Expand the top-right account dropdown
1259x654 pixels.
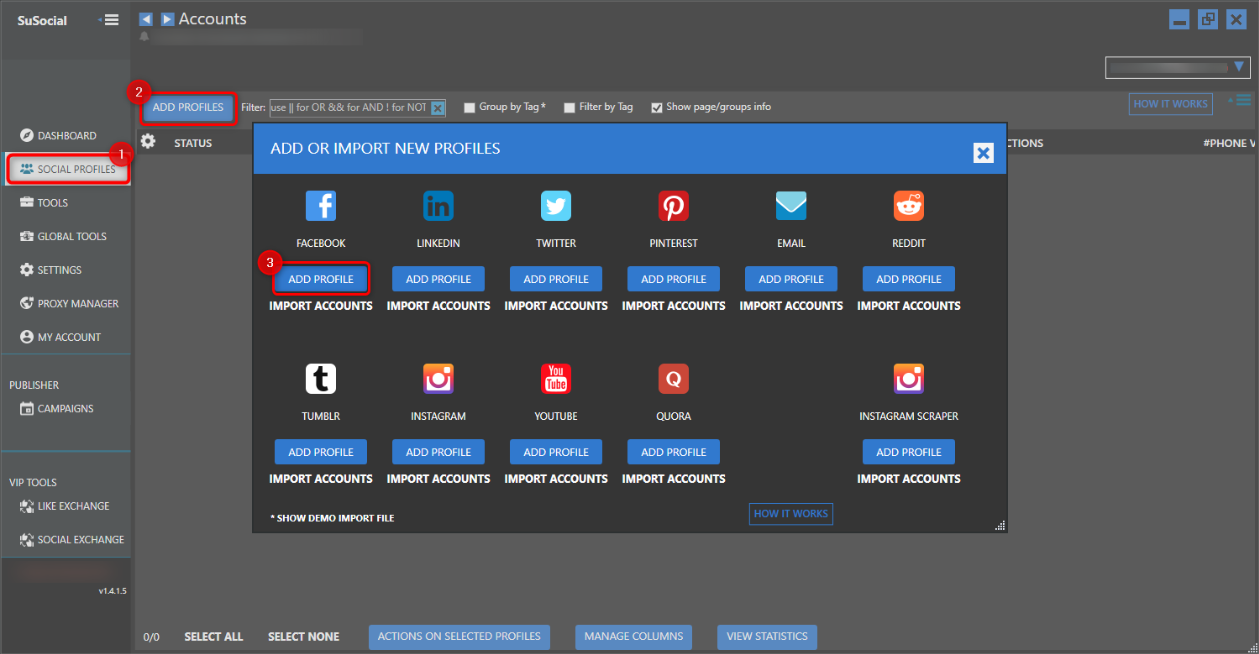[x=1178, y=67]
